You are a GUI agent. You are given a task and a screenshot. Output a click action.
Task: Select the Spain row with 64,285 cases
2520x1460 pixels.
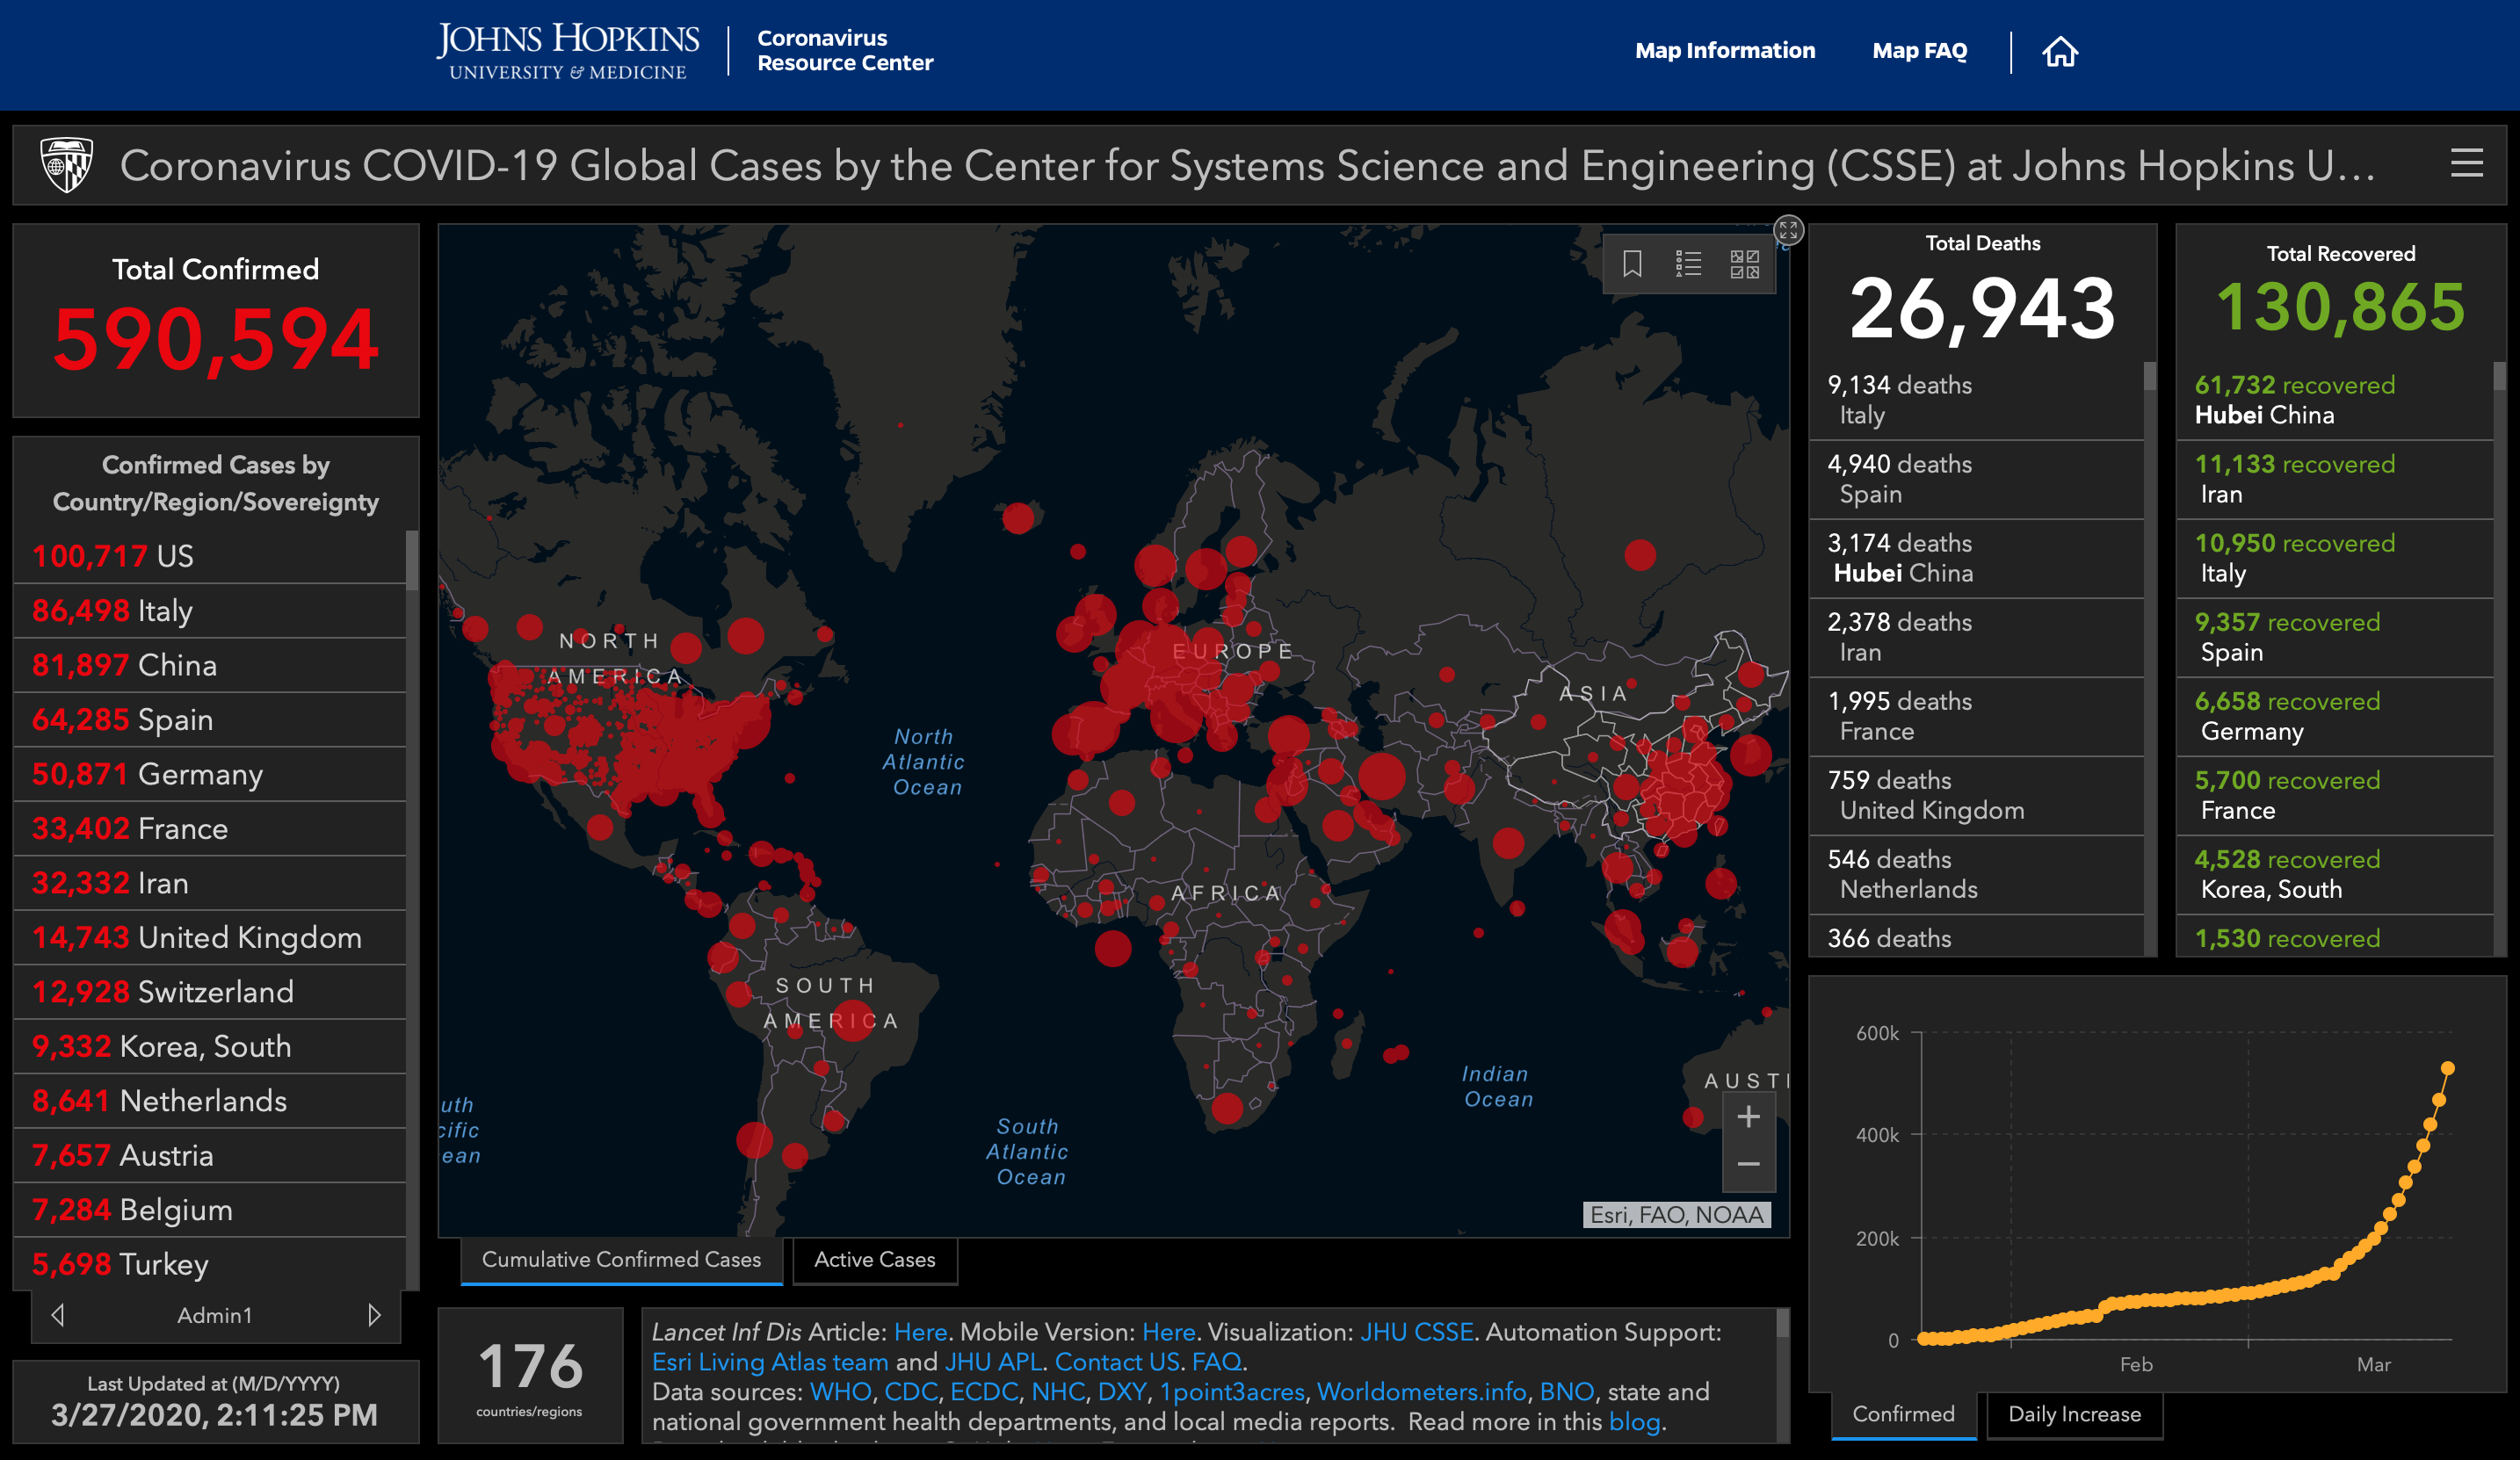(210, 720)
